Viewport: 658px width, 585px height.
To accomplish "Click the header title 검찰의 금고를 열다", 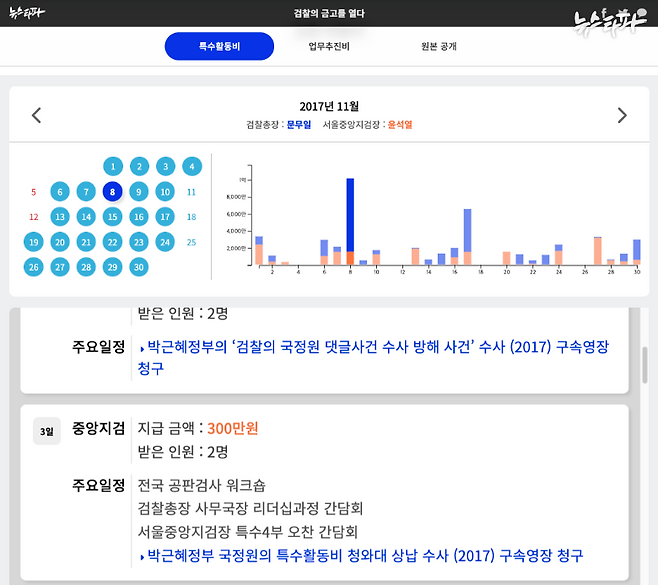I will [x=329, y=13].
